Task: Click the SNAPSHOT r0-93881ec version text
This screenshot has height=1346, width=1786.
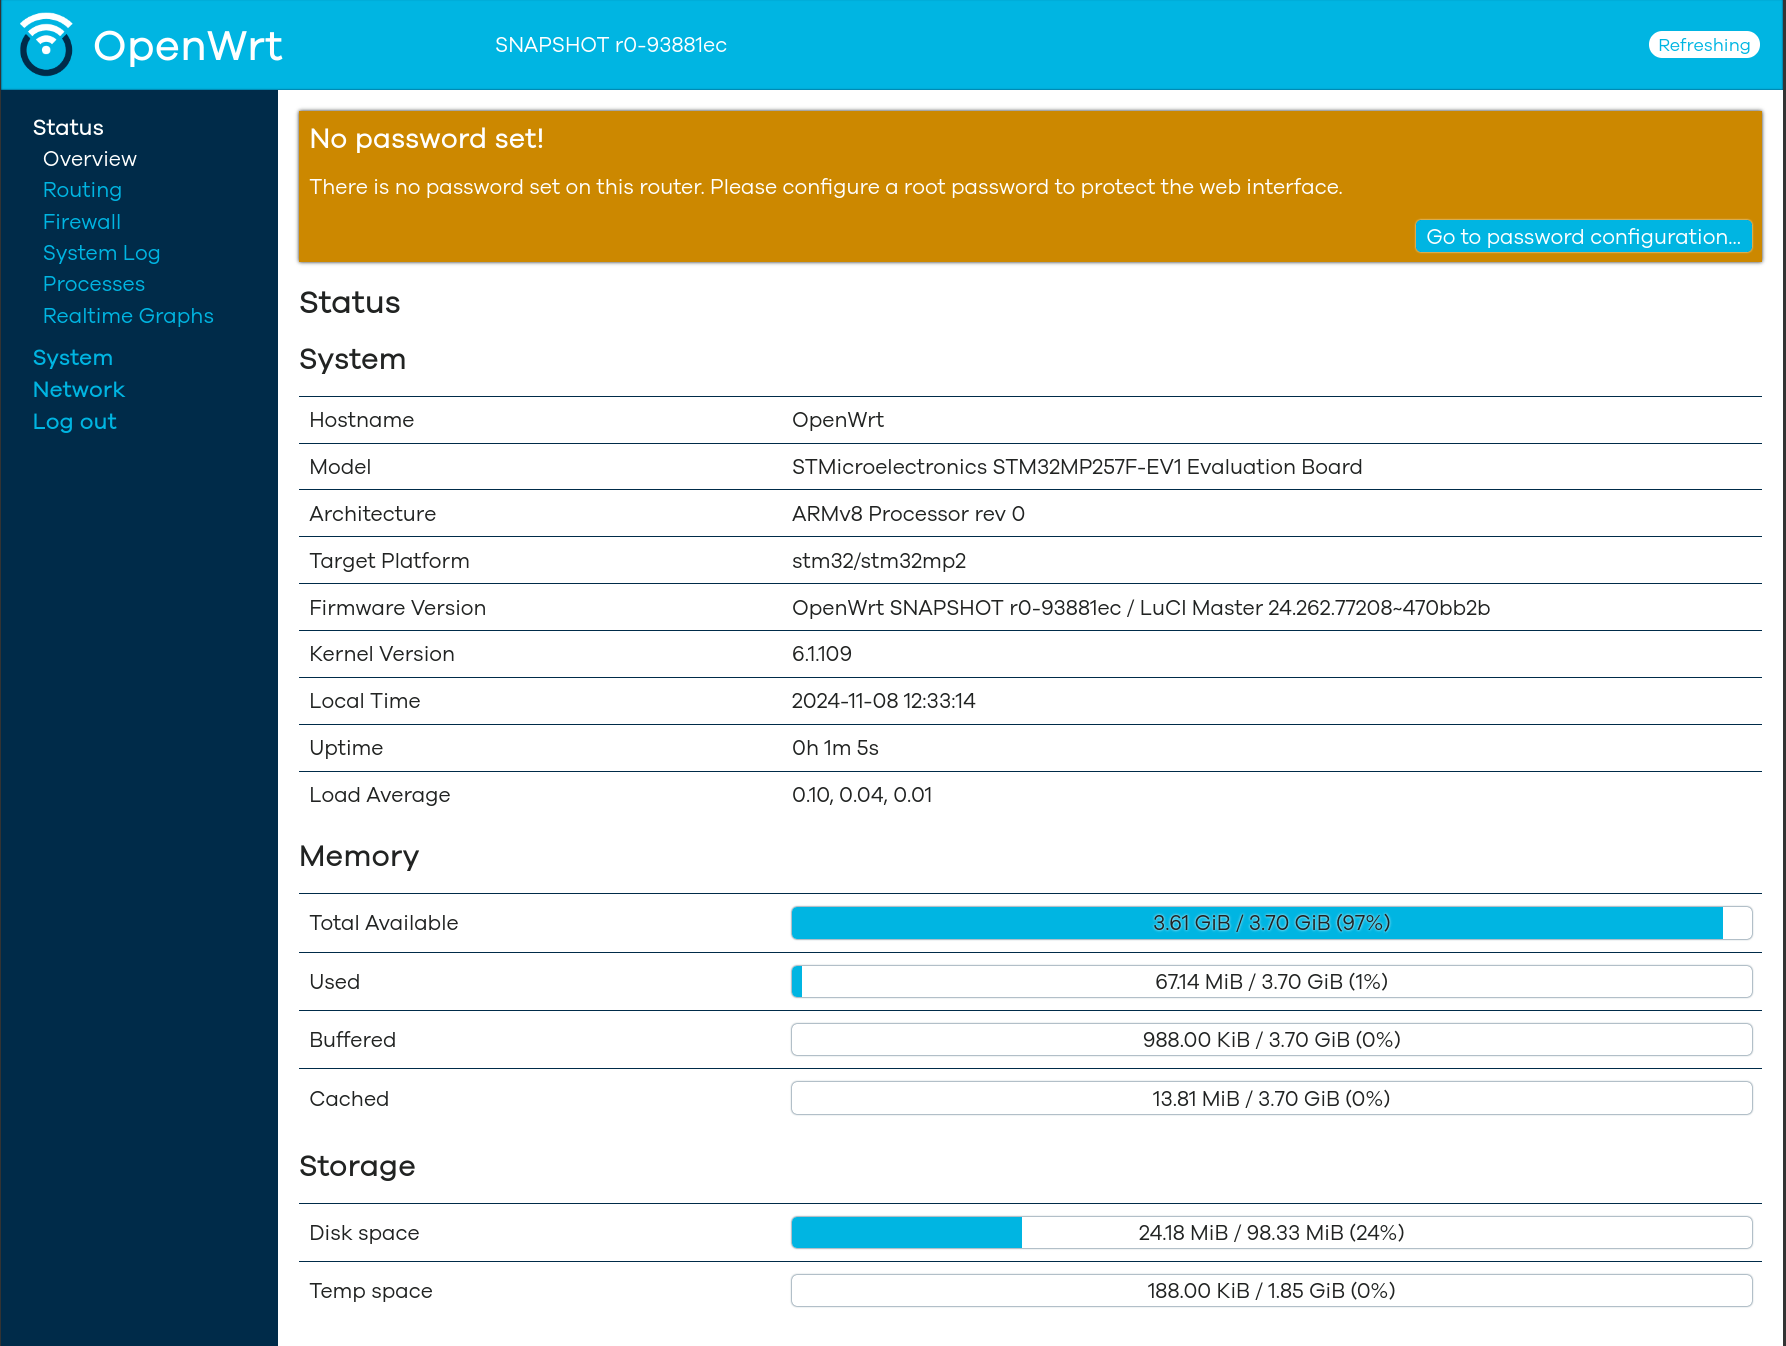Action: pyautogui.click(x=611, y=45)
